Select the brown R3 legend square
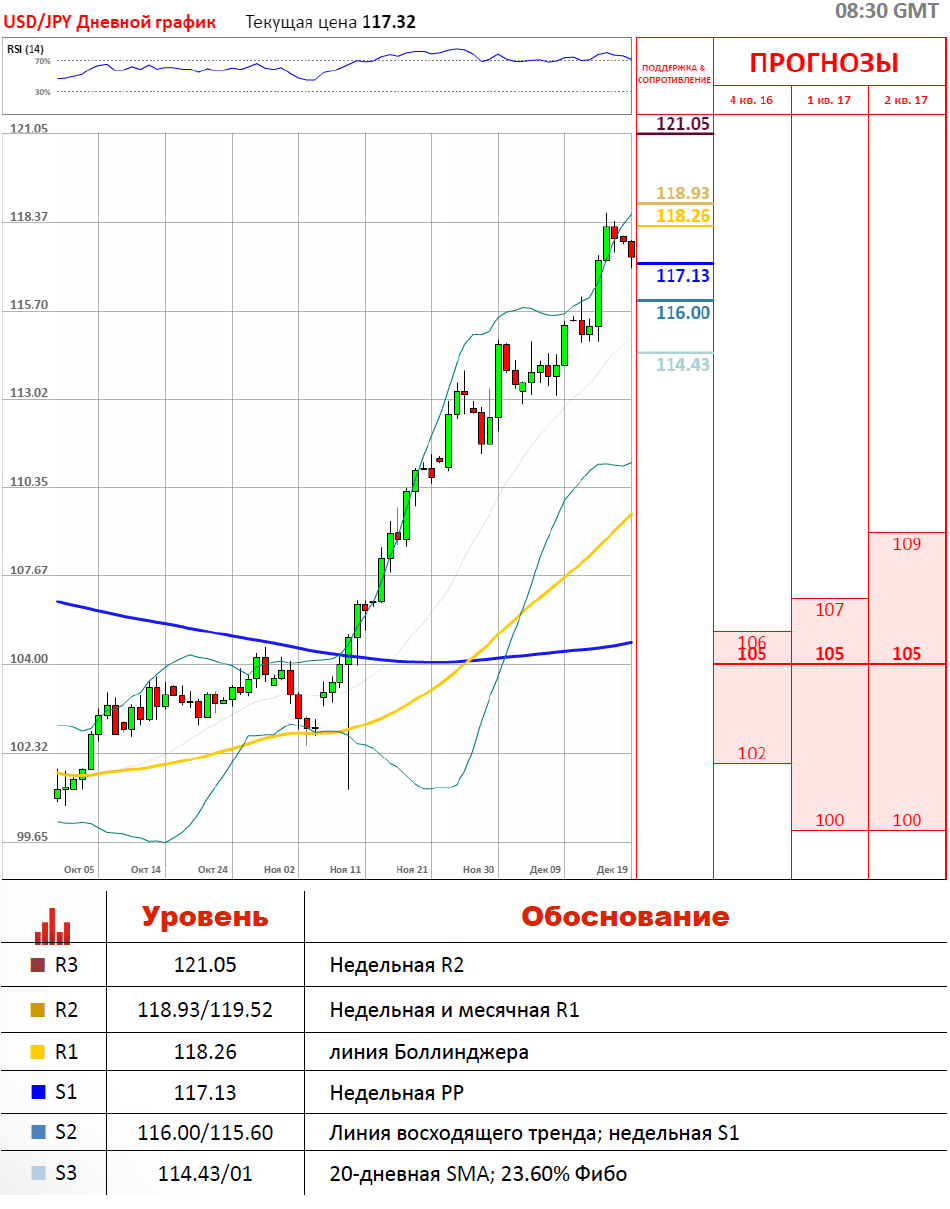This screenshot has height=1209, width=950. coord(38,966)
